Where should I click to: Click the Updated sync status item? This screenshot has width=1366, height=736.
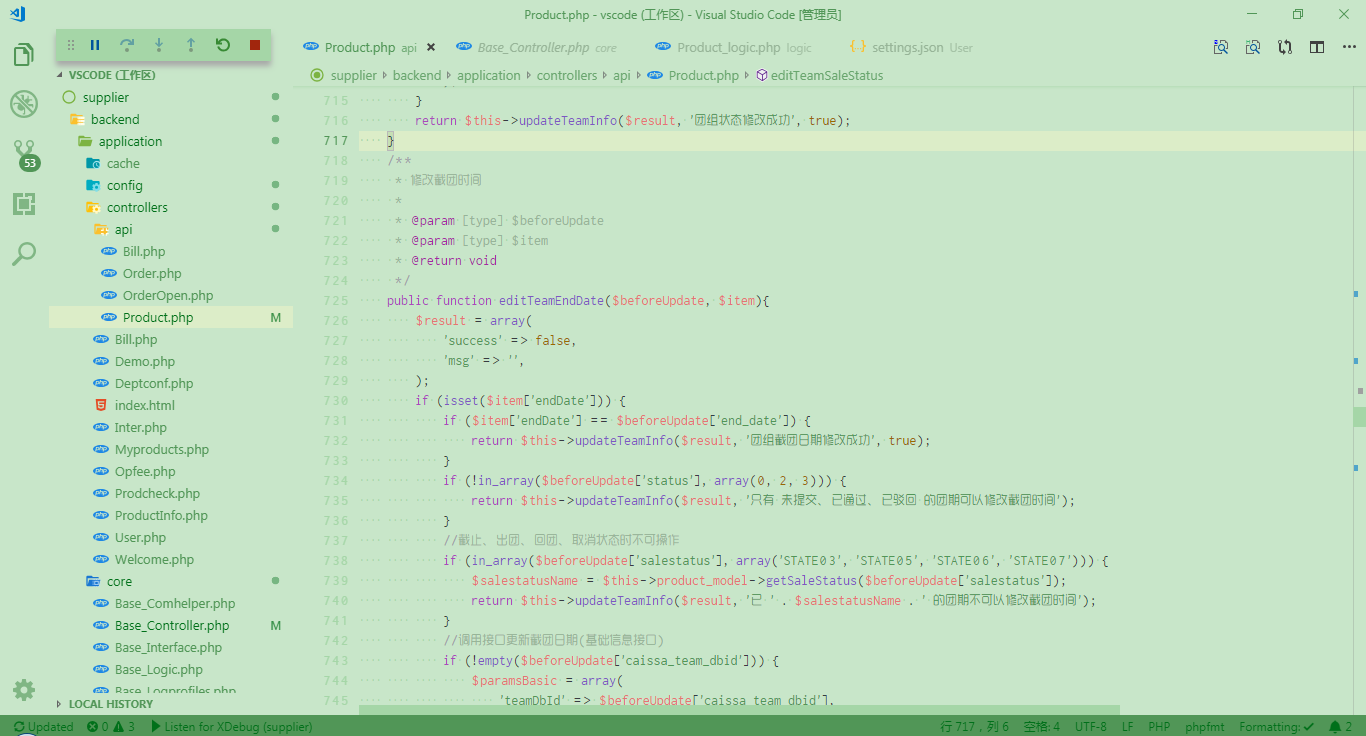pyautogui.click(x=44, y=726)
